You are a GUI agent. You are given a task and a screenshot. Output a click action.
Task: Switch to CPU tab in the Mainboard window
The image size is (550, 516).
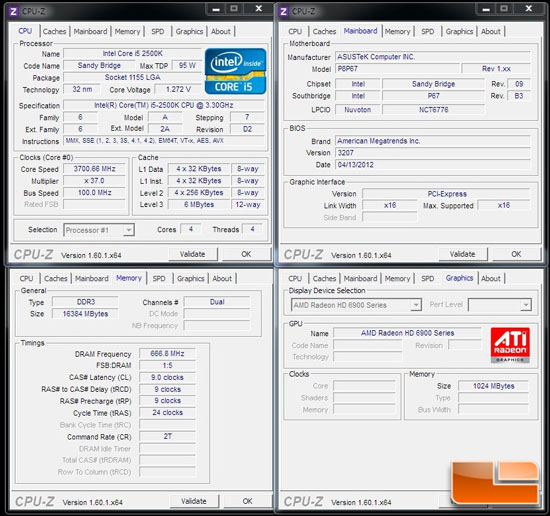(295, 31)
